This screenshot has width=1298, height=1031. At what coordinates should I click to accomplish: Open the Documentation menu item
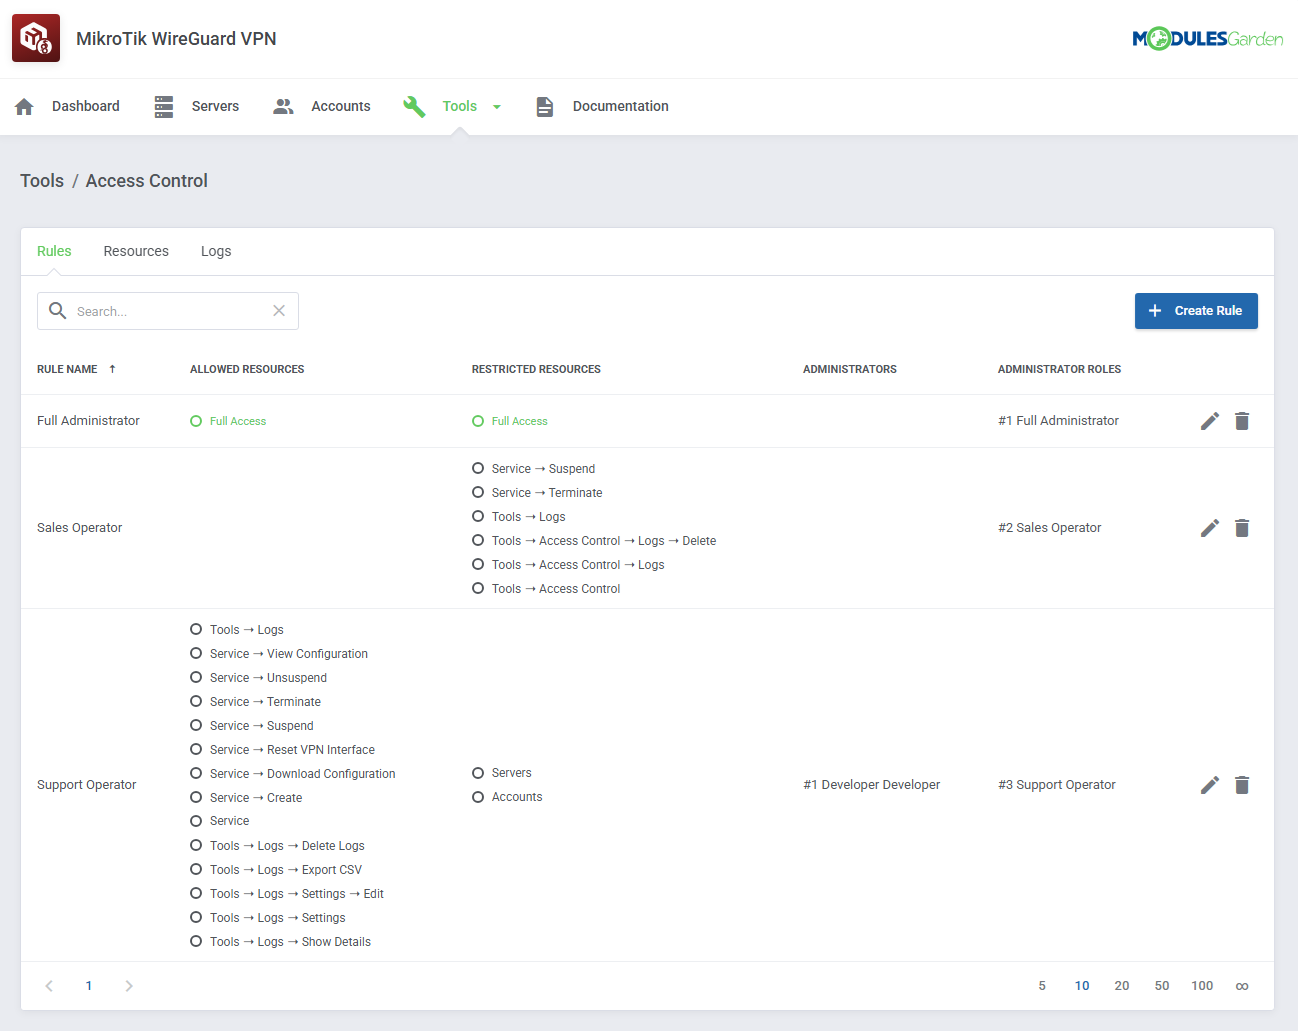tap(603, 107)
